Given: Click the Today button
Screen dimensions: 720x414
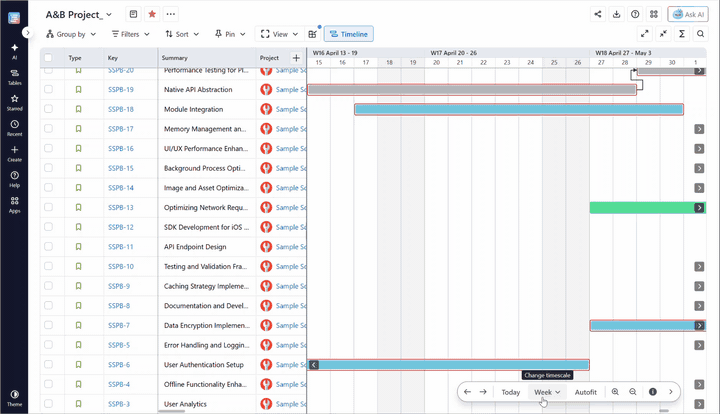Looking at the screenshot, I should [511, 392].
